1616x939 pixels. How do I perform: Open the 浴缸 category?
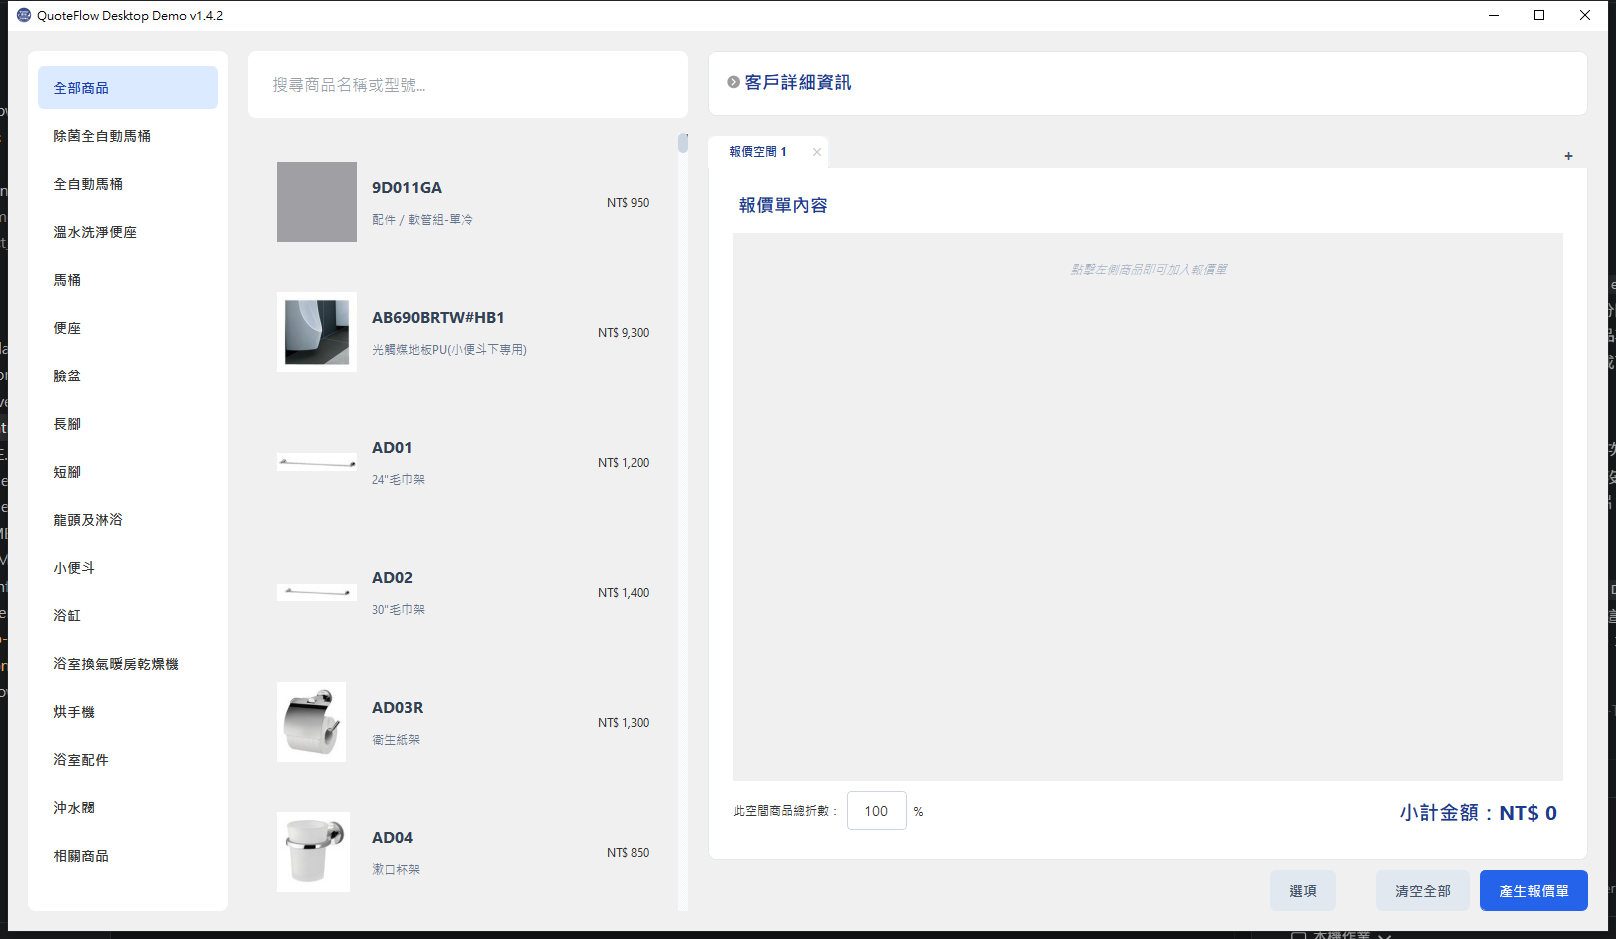[128, 616]
